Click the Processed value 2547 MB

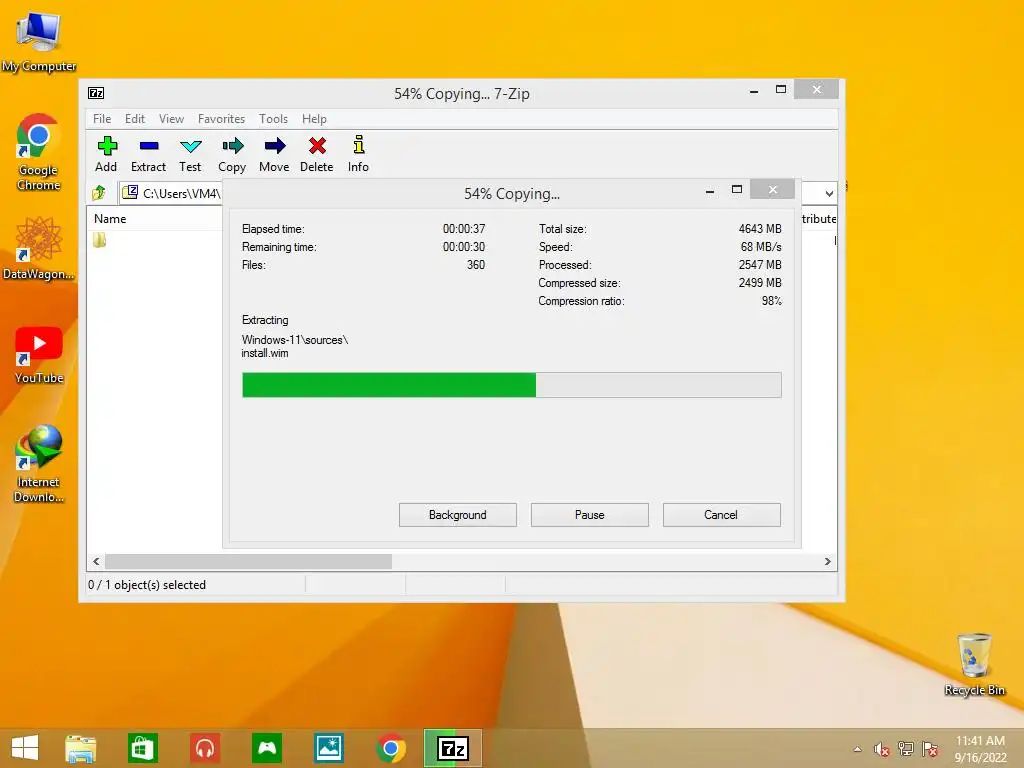[760, 265]
